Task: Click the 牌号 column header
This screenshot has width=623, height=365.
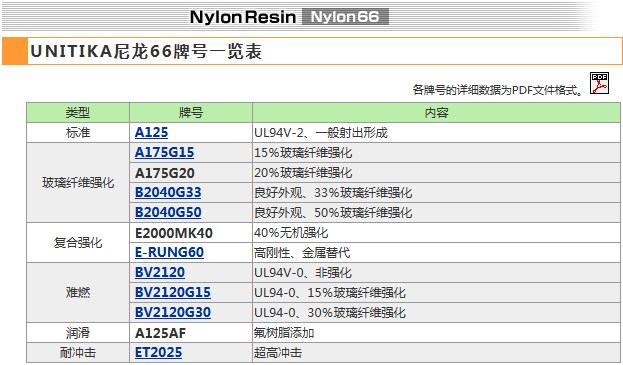Action: [x=191, y=113]
